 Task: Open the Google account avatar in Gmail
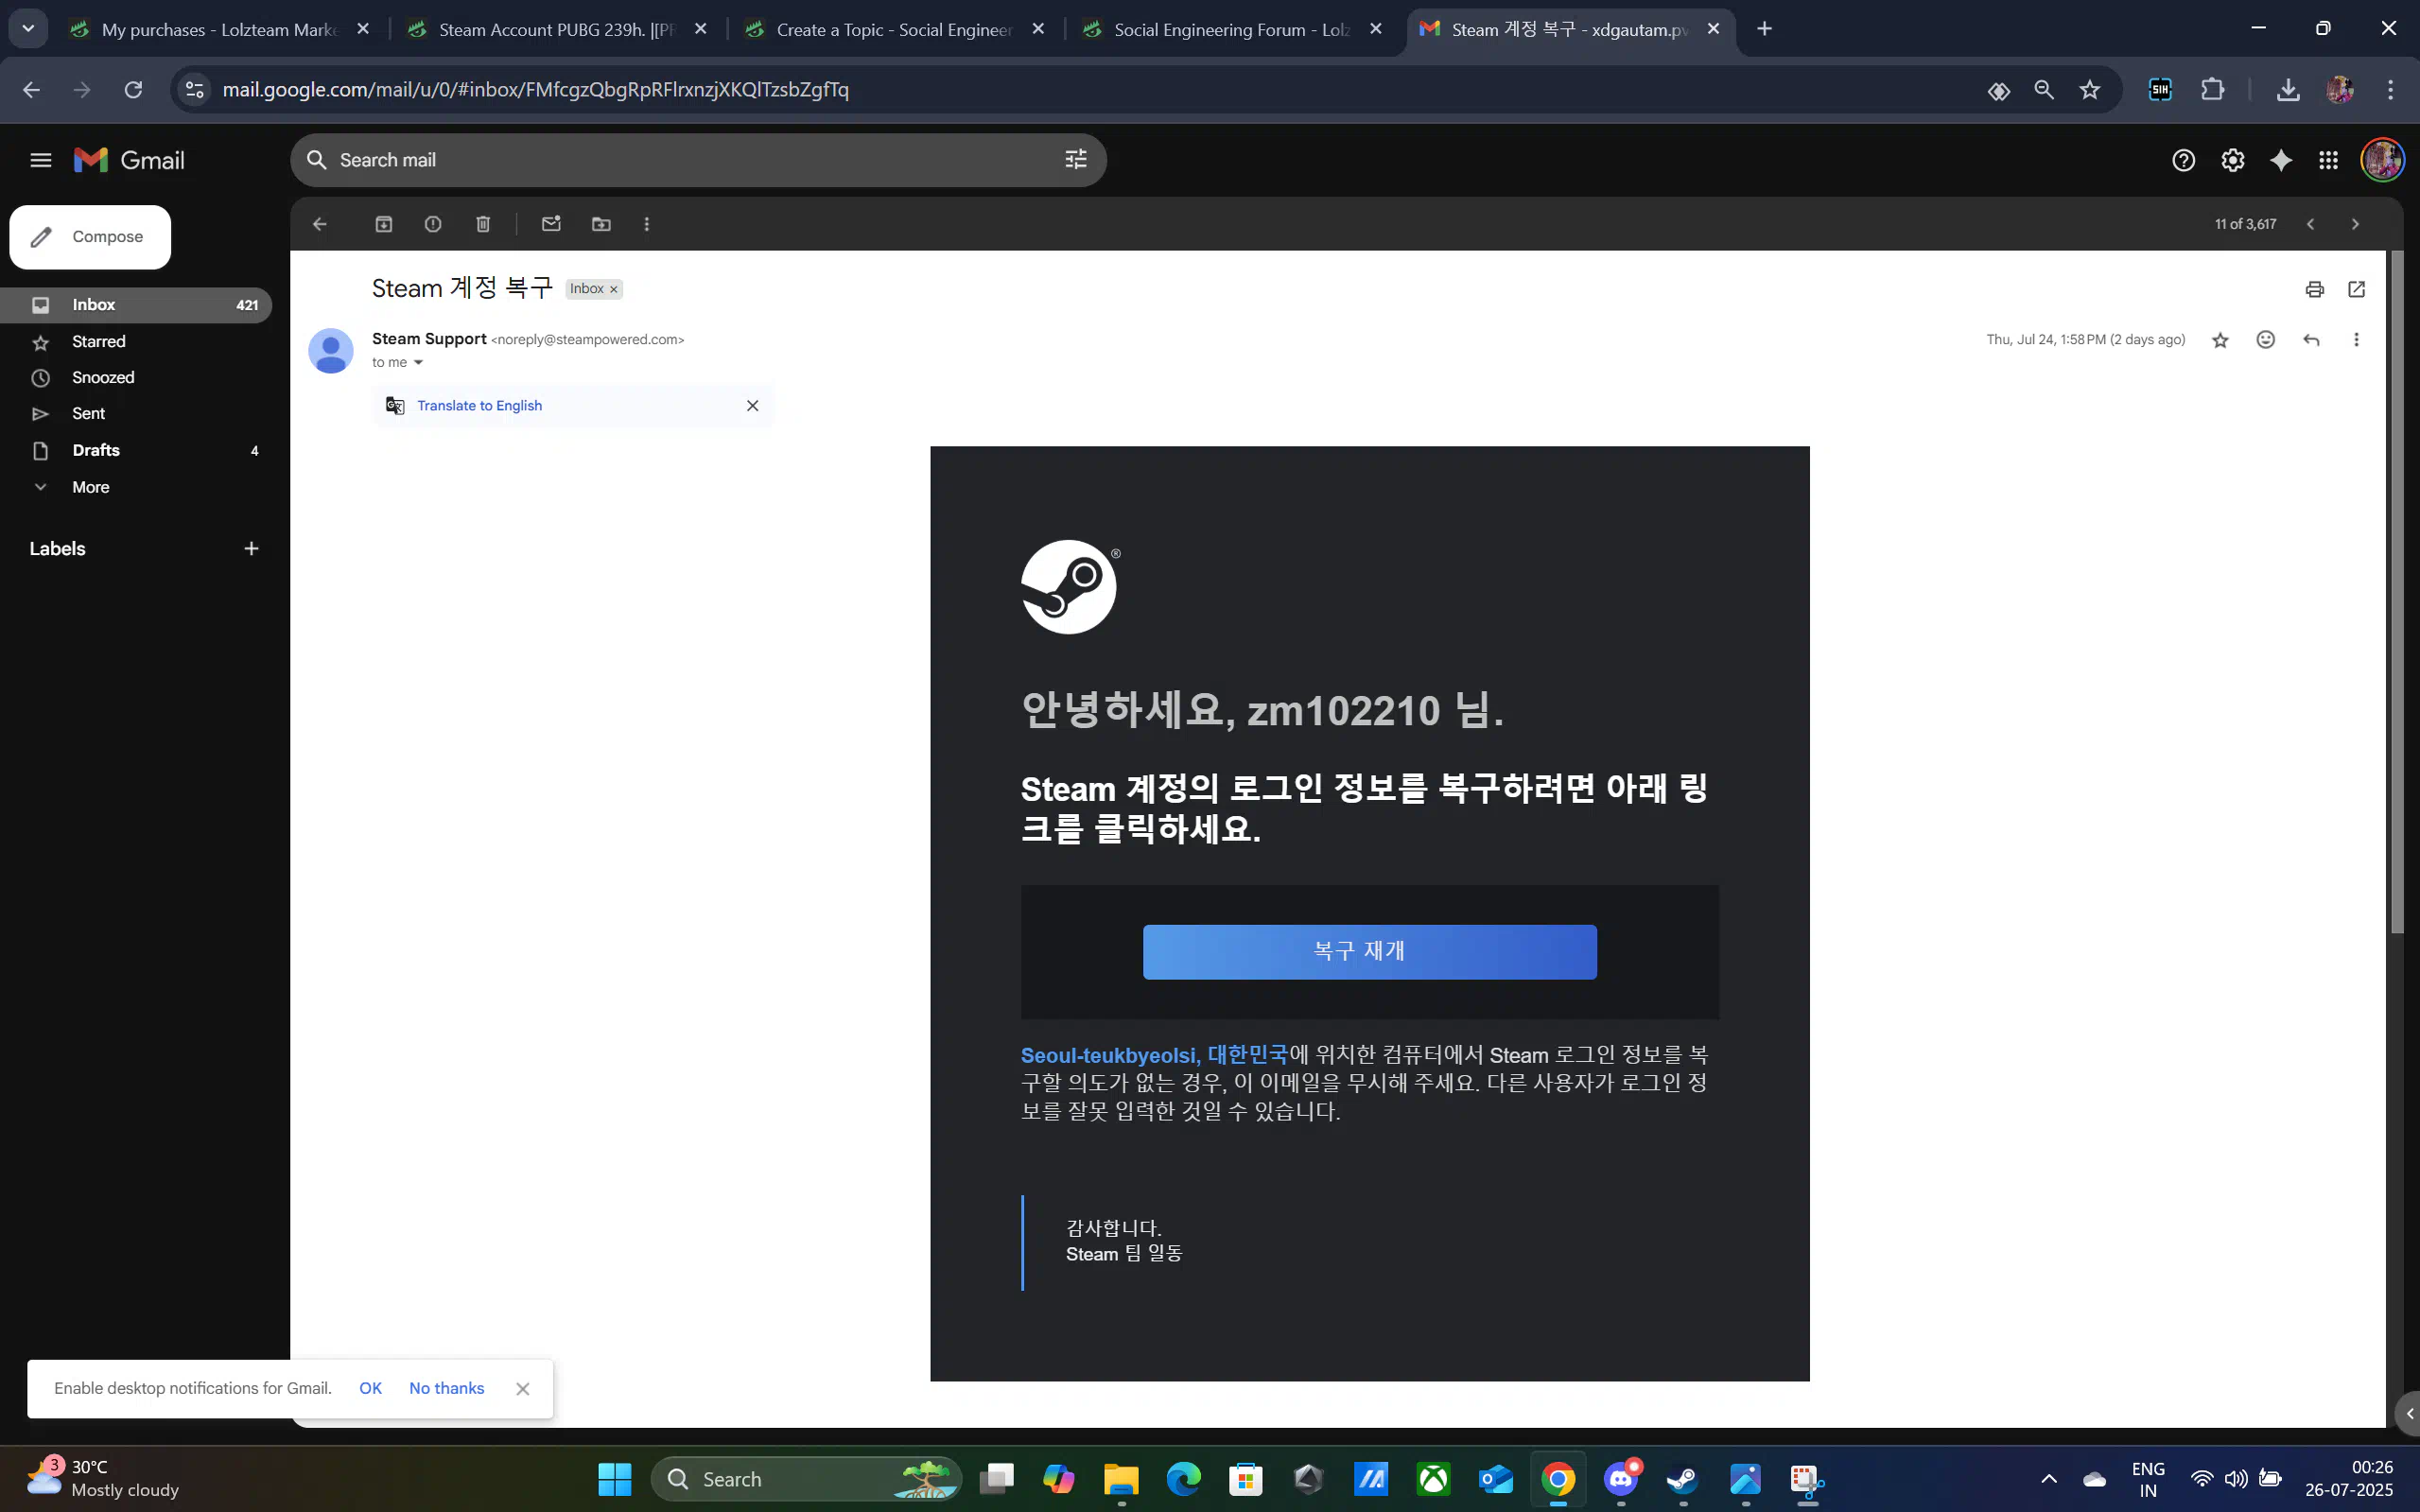coord(2382,160)
